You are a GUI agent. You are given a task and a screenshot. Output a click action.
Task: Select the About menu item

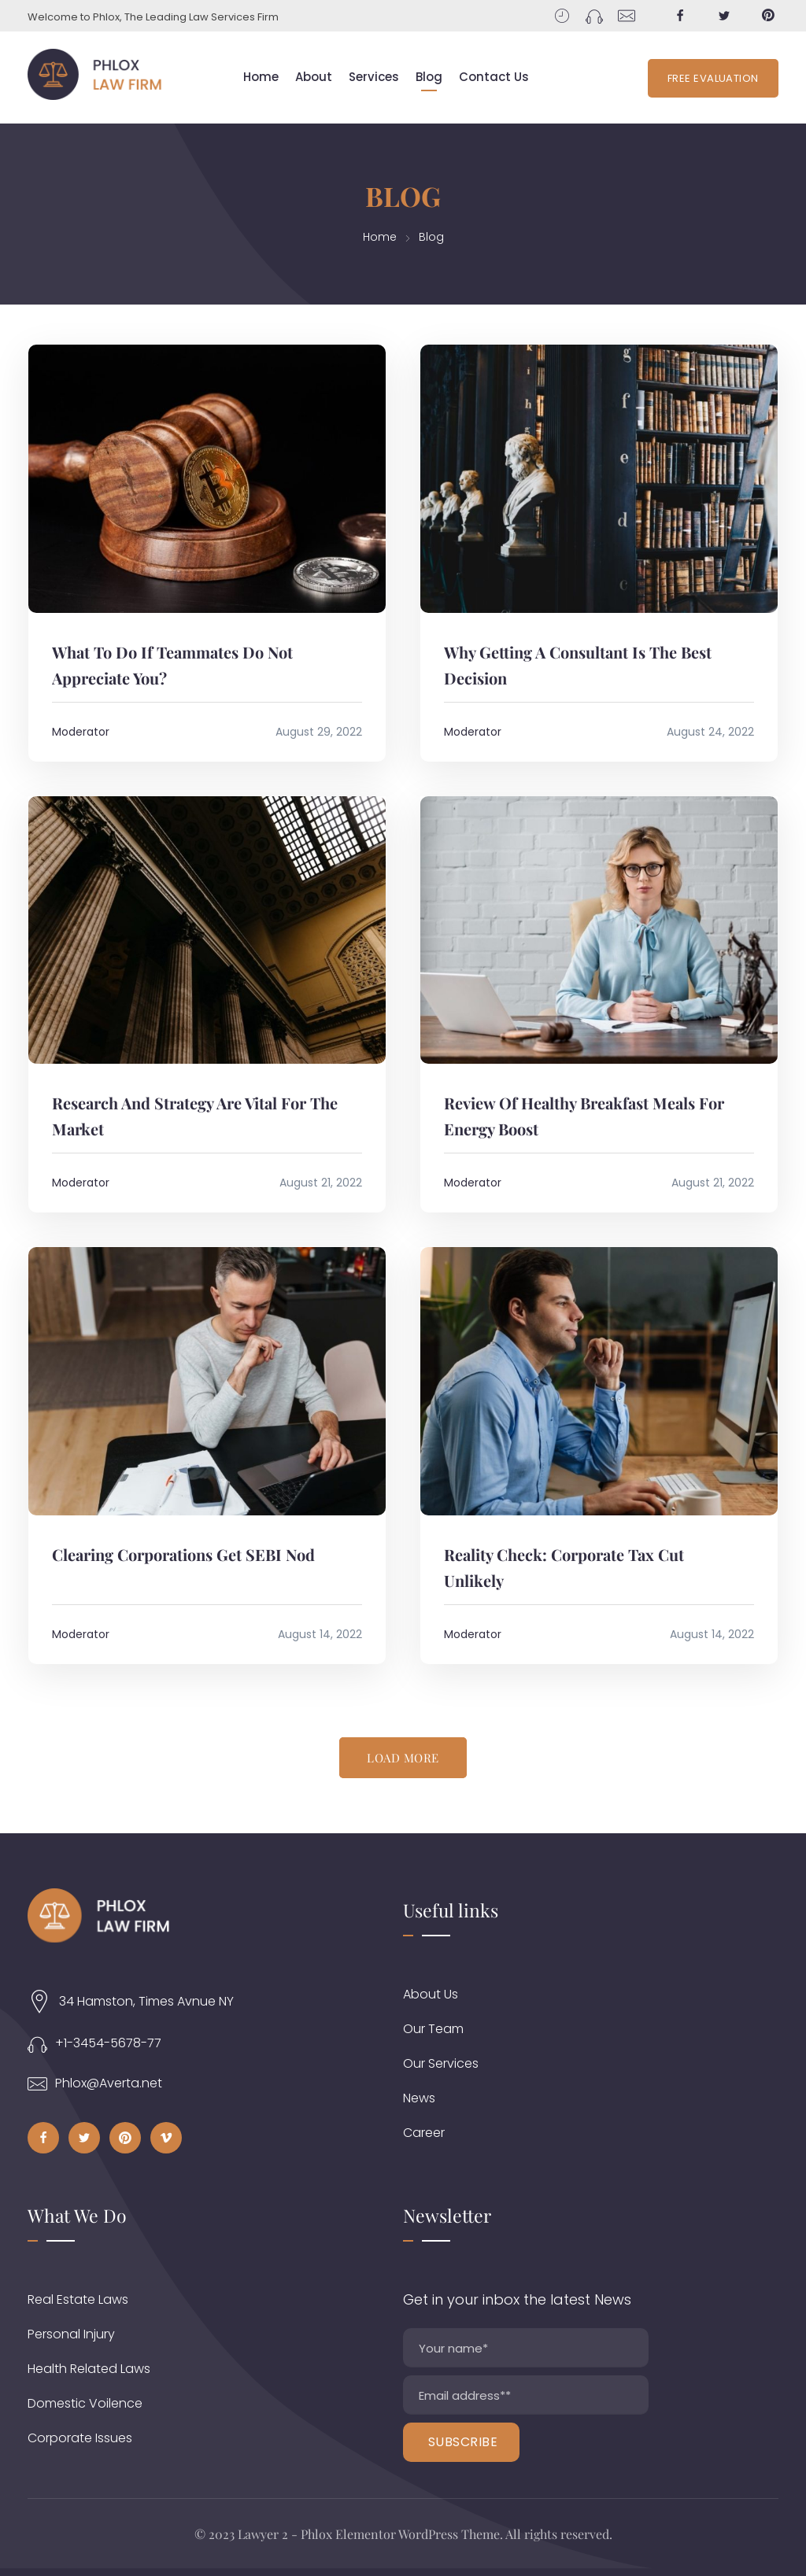point(313,77)
